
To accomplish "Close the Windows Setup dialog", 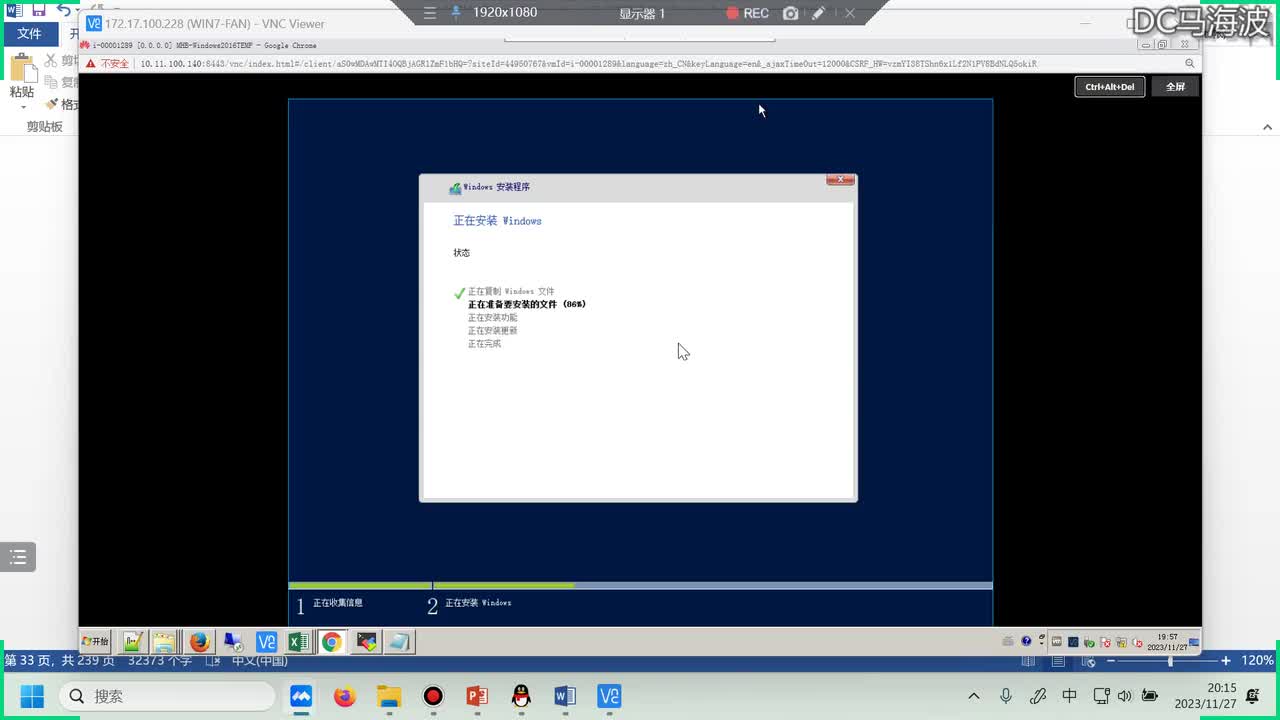I will 840,180.
